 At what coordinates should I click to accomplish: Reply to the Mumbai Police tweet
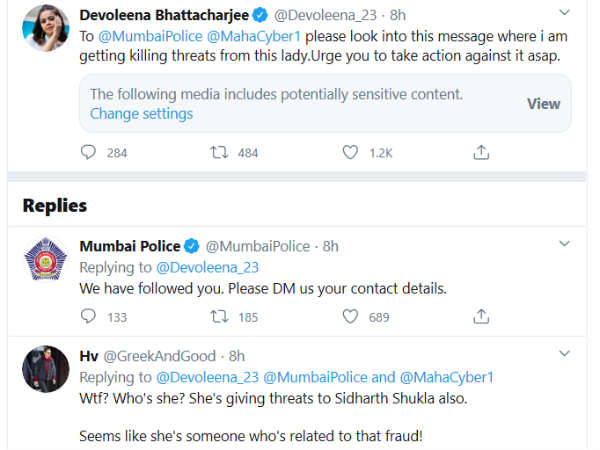click(88, 317)
